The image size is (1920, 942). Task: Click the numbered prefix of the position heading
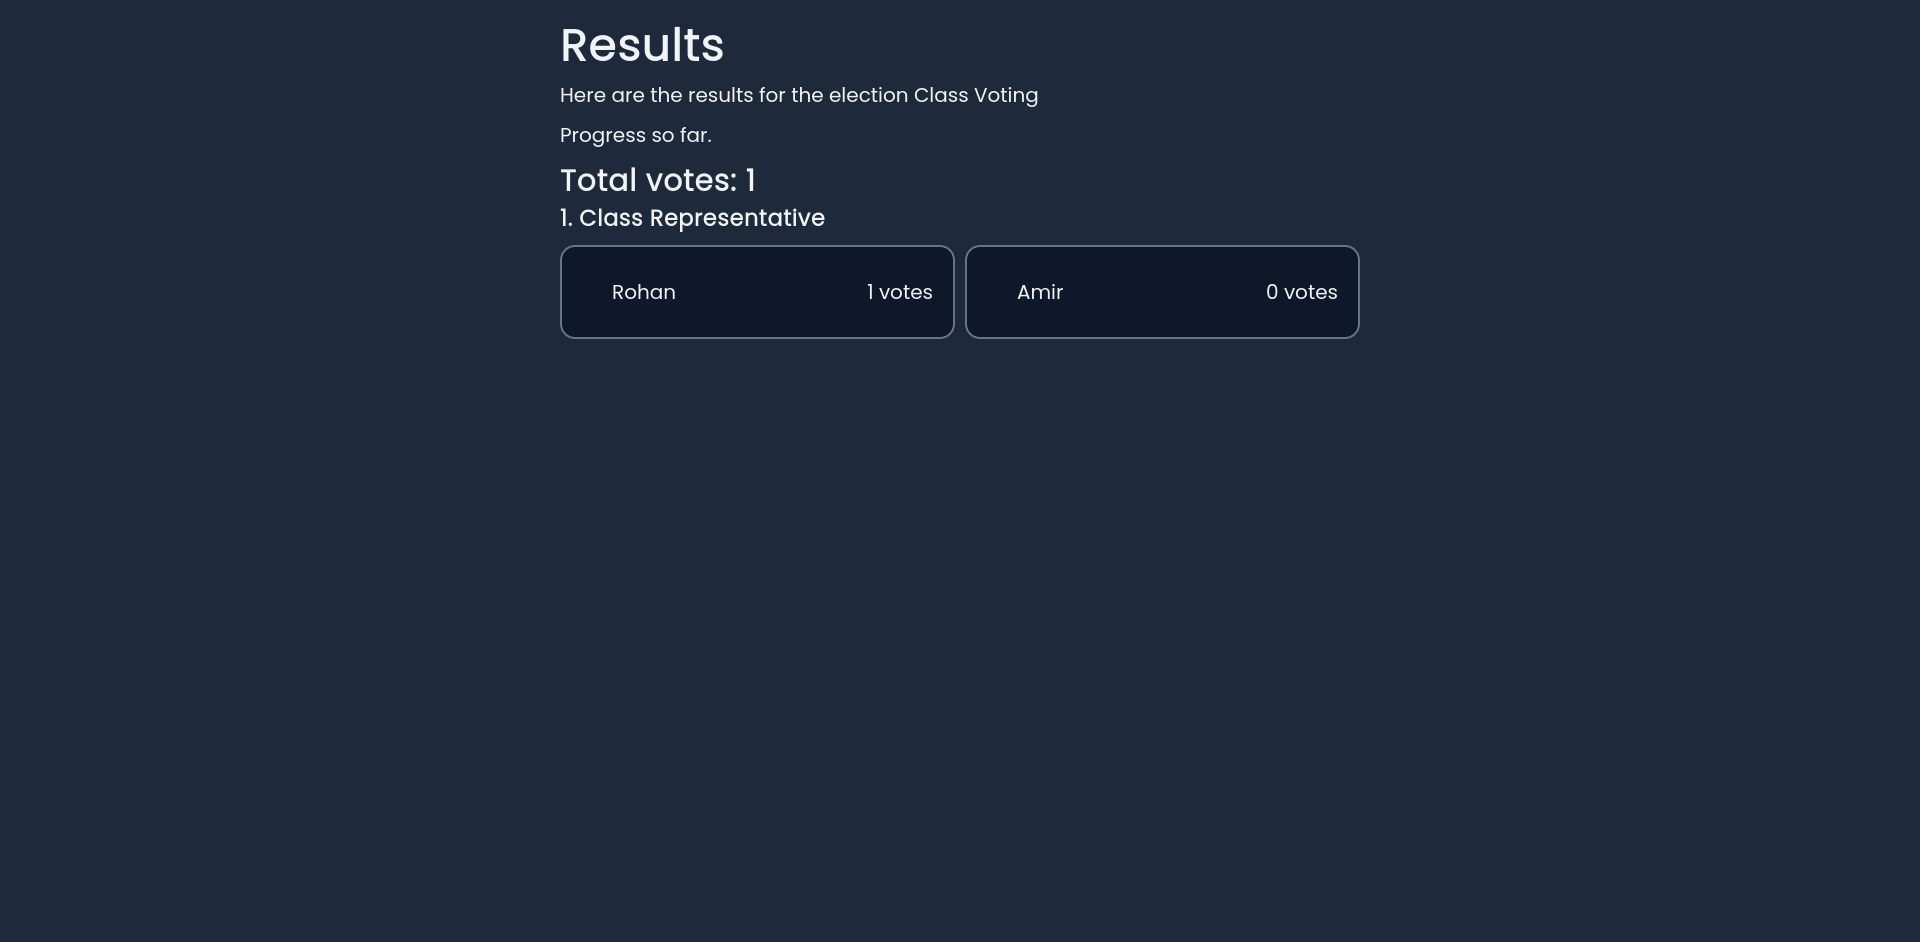click(567, 217)
